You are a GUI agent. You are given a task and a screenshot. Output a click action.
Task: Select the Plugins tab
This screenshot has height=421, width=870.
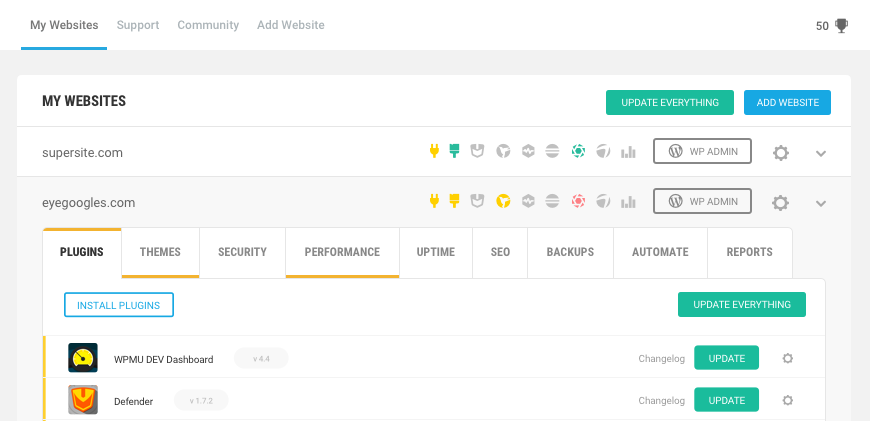click(82, 252)
